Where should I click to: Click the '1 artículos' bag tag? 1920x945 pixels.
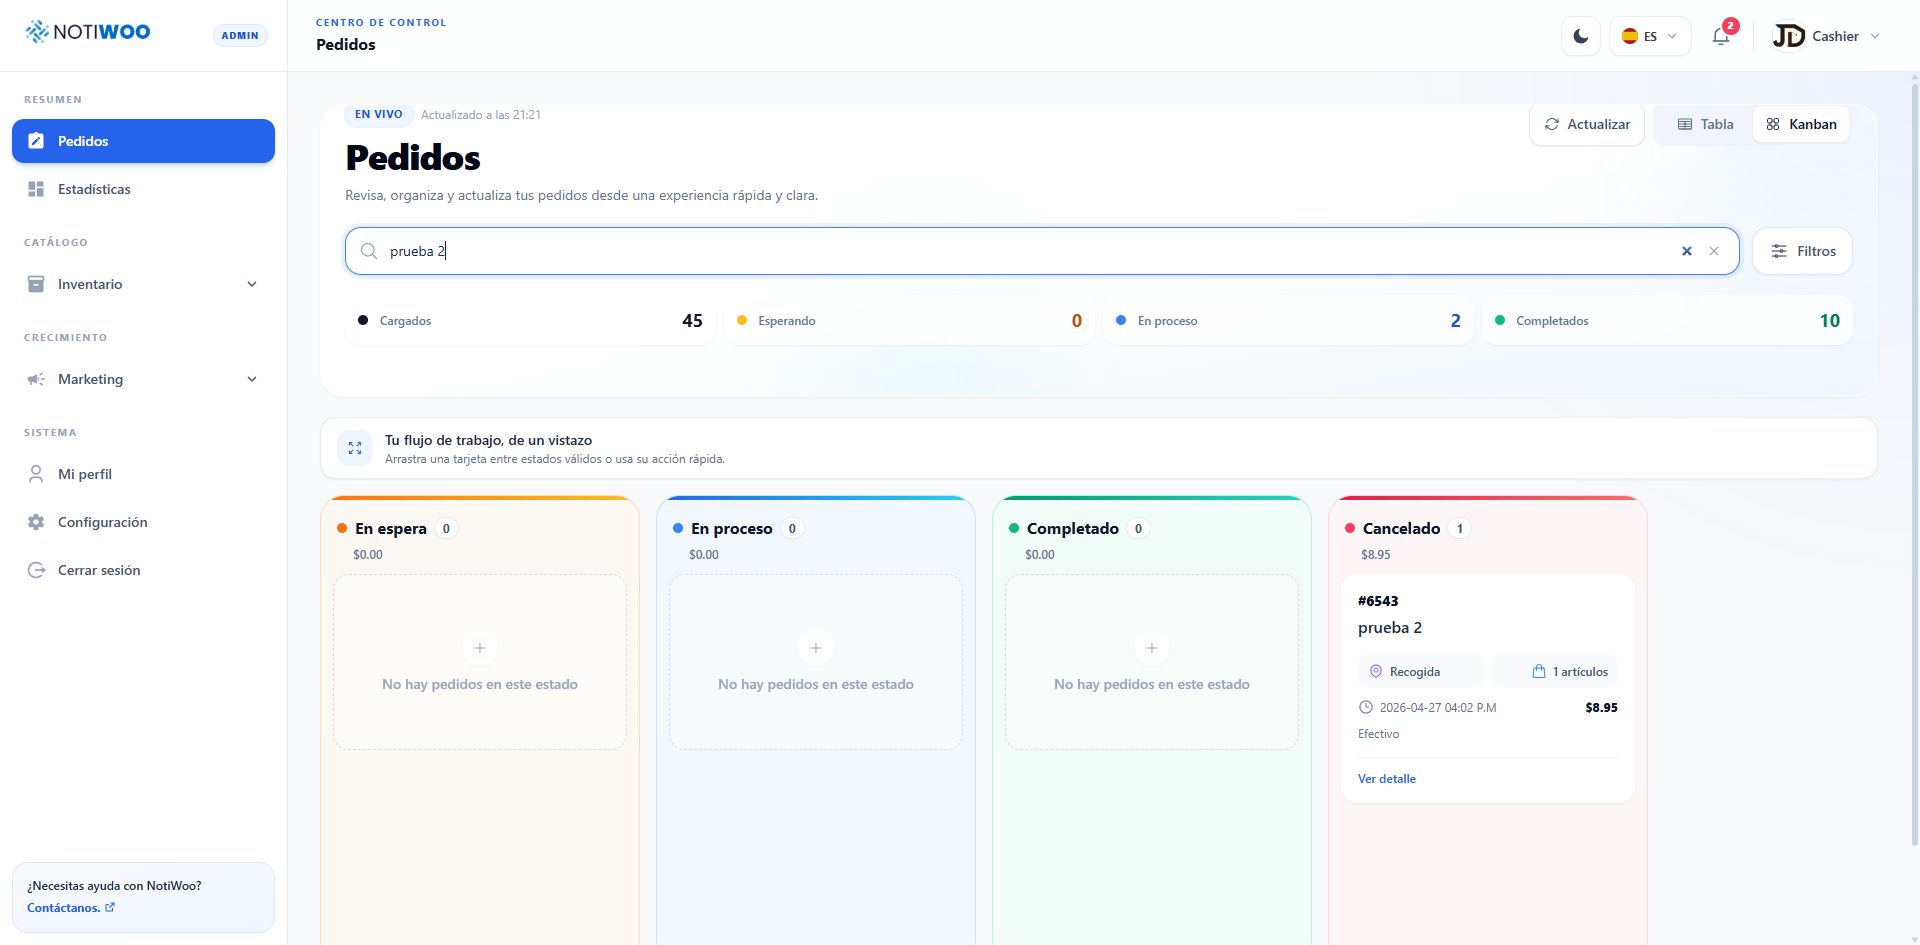[1555, 672]
